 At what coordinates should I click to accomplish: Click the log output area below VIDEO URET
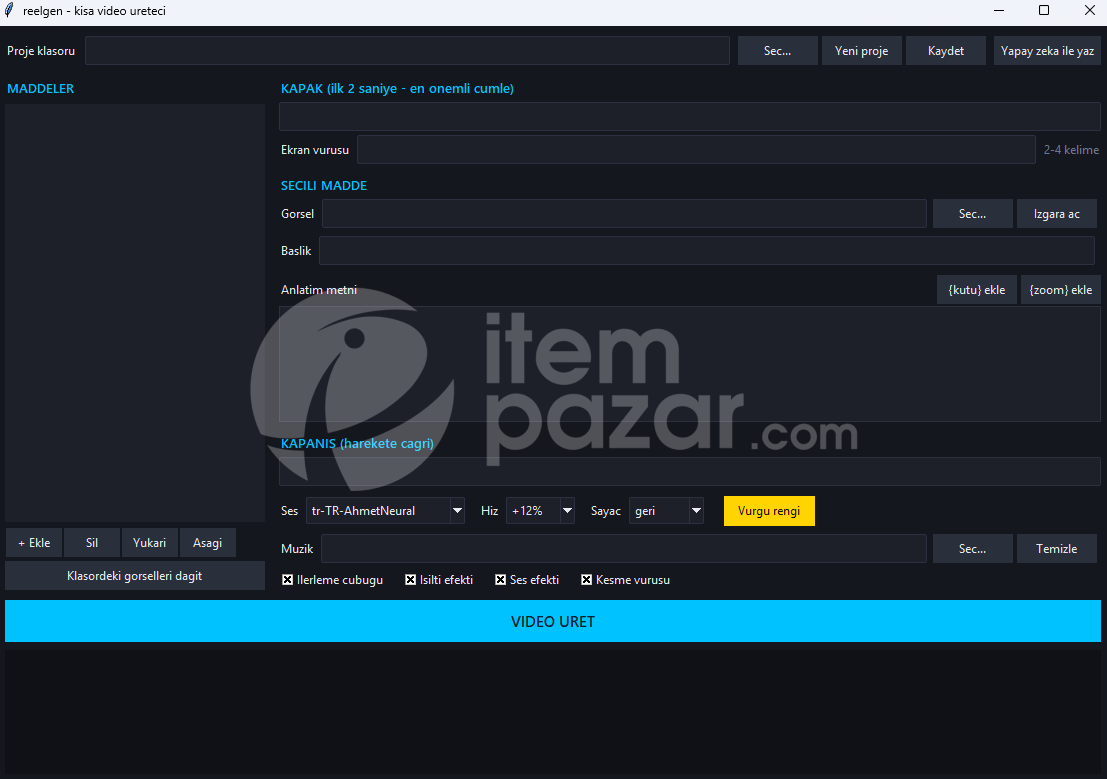tap(553, 712)
